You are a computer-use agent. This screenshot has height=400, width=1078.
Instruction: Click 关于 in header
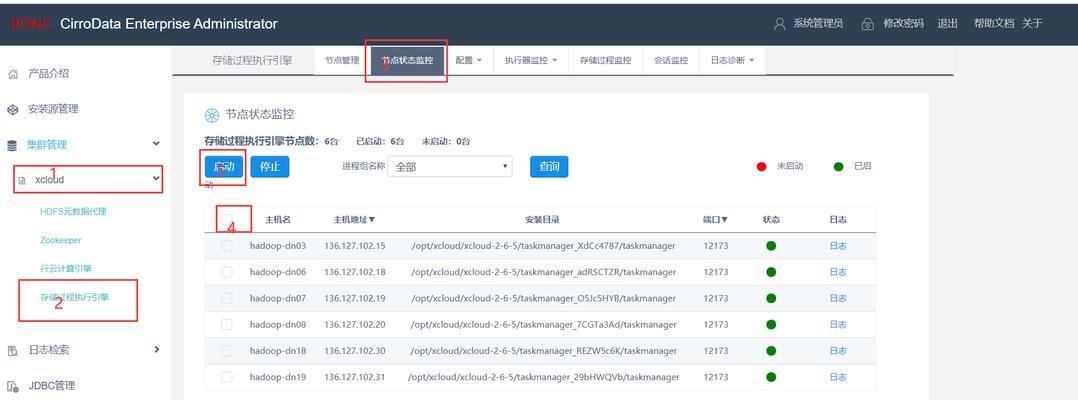click(1032, 24)
